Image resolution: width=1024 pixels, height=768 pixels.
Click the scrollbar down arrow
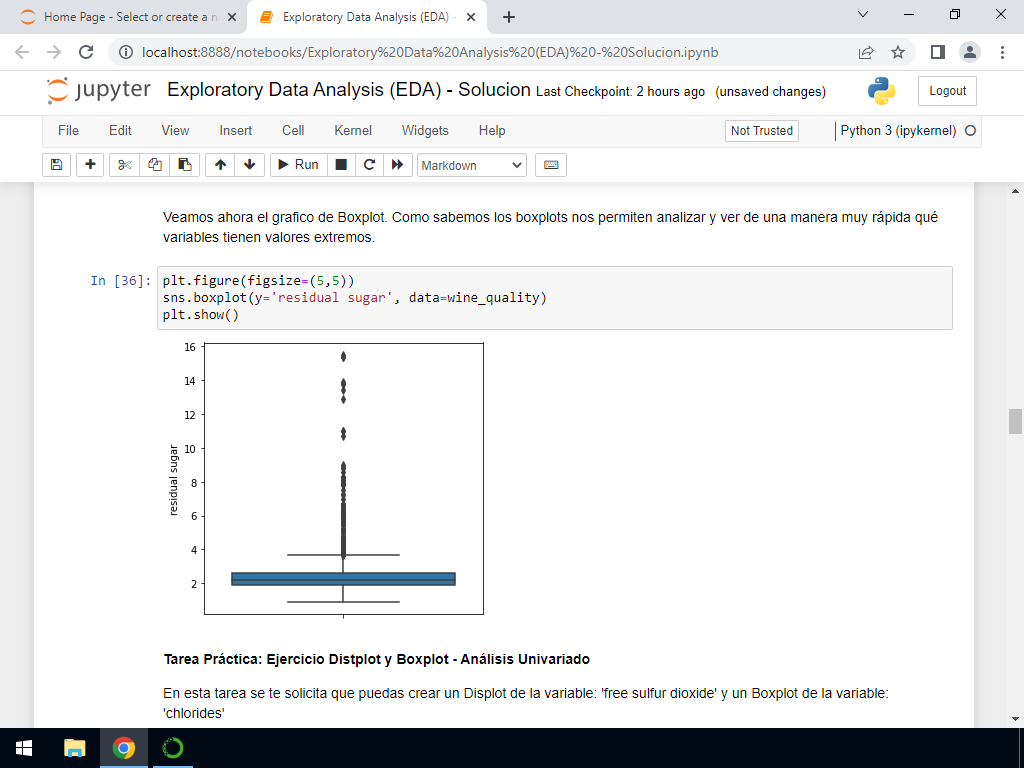pos(1015,719)
